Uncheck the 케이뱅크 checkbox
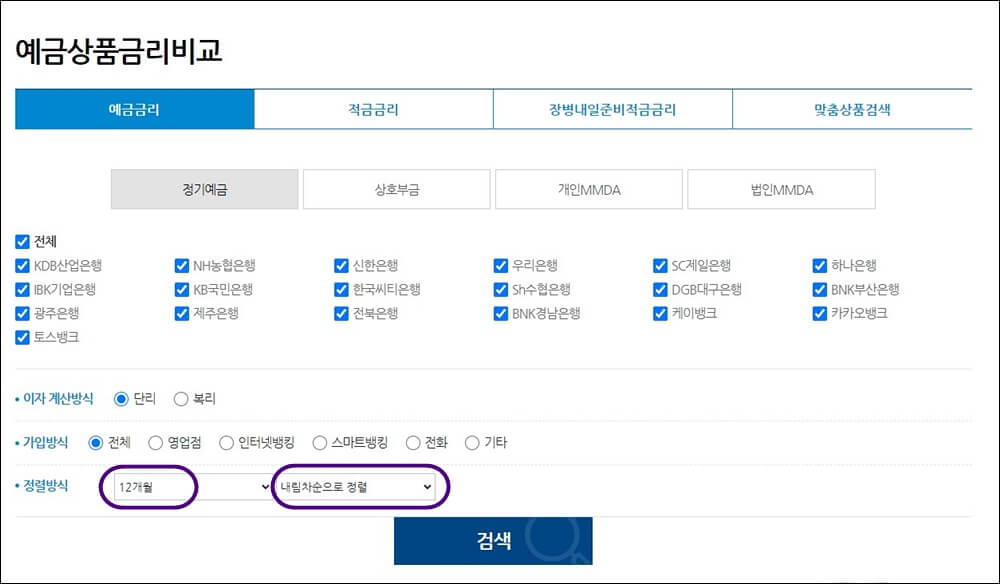 (x=659, y=313)
